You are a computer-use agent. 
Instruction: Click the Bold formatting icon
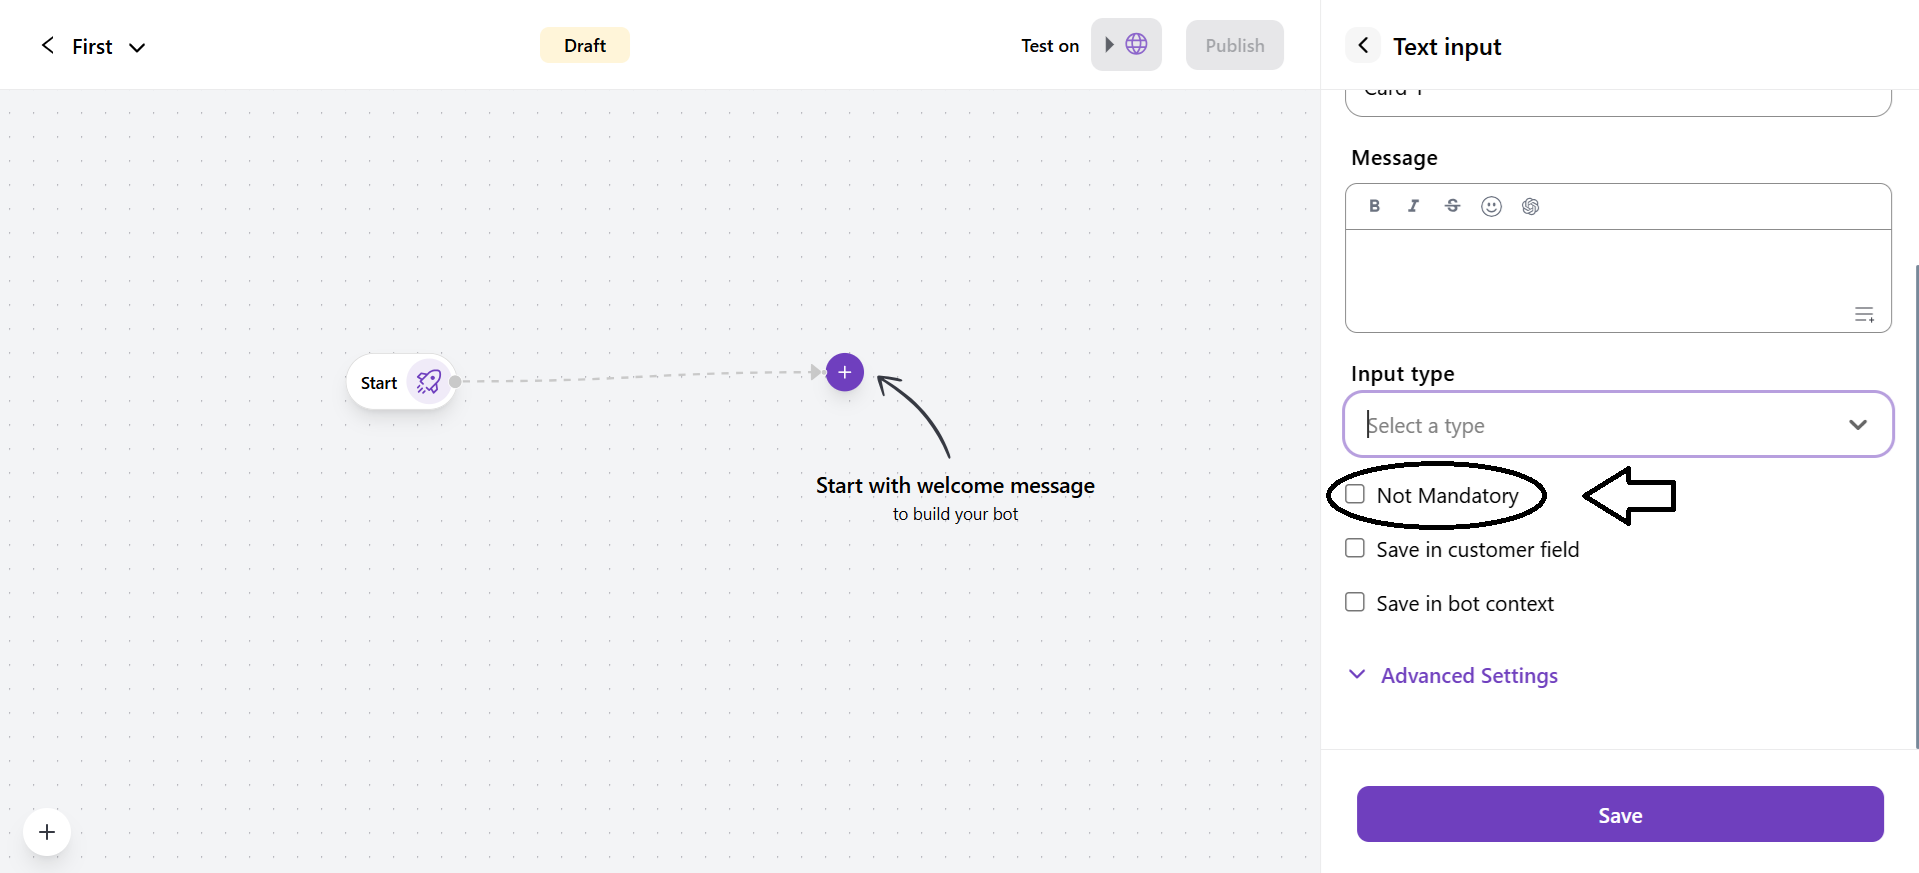1374,206
